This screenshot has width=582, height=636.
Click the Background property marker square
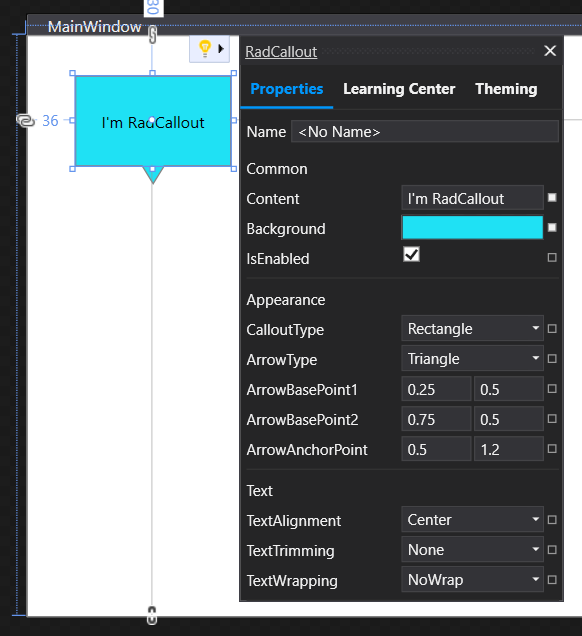552,228
